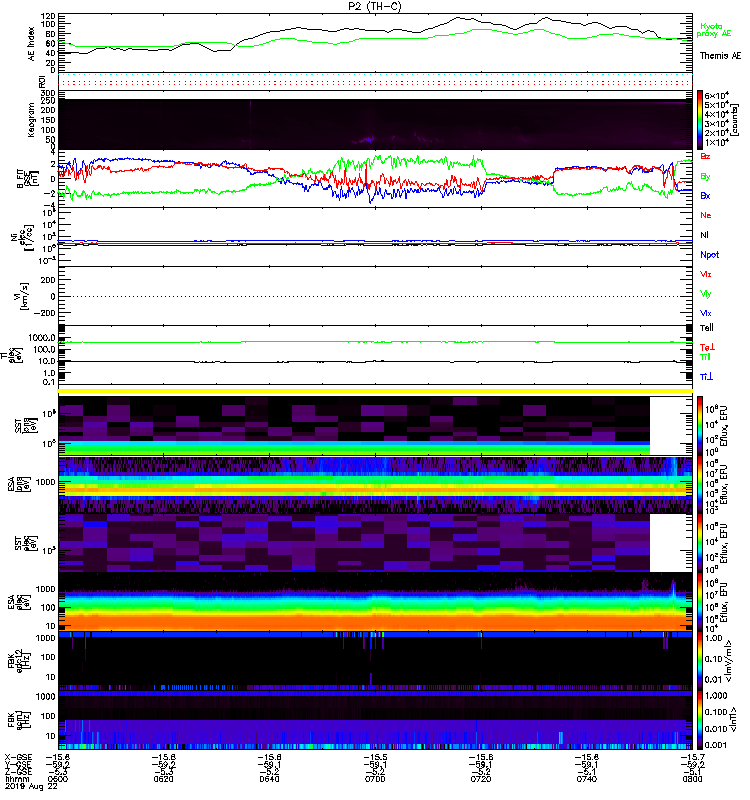The image size is (750, 800).
Task: Select the green Viy velocity legend label
Action: [x=705, y=294]
